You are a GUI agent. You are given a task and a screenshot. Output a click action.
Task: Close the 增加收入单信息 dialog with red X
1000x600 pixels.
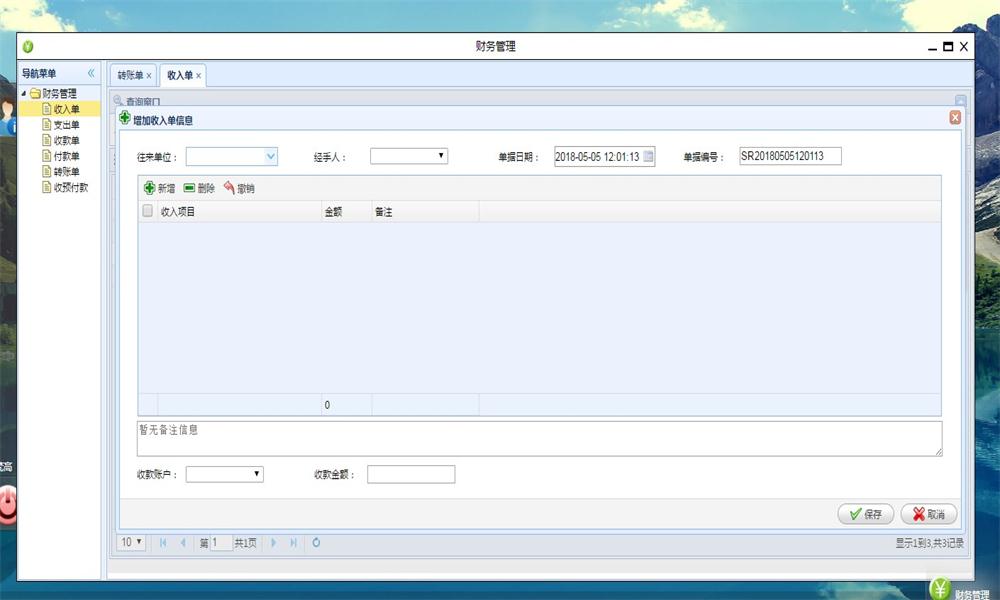[x=955, y=118]
